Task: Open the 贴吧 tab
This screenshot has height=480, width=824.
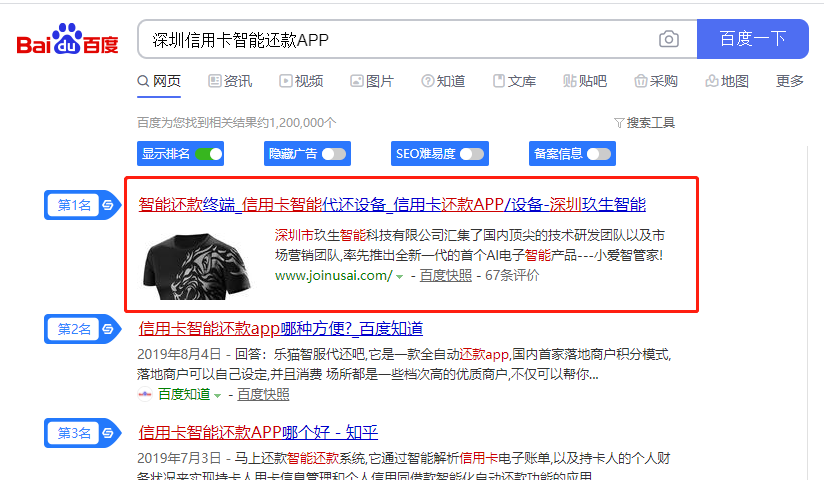Action: point(585,81)
